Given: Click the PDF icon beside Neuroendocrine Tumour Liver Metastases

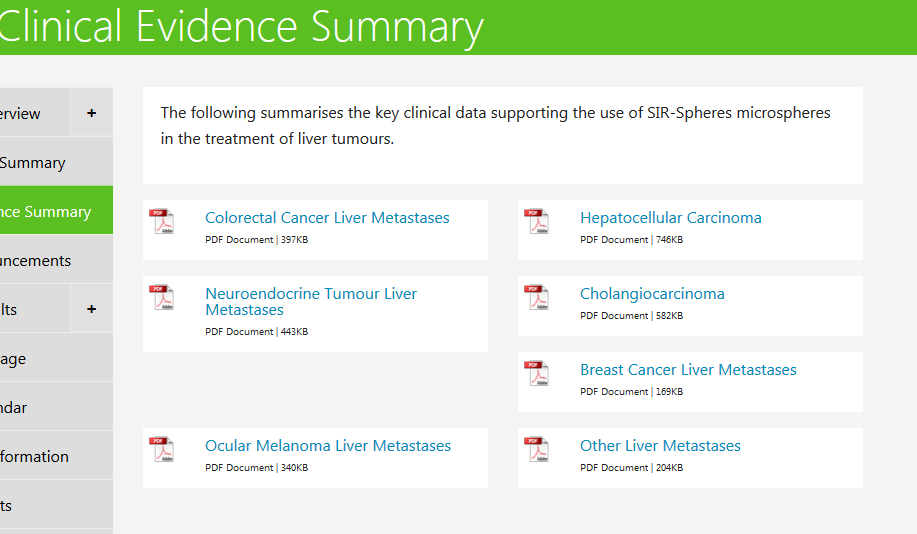Looking at the screenshot, I should [x=162, y=297].
